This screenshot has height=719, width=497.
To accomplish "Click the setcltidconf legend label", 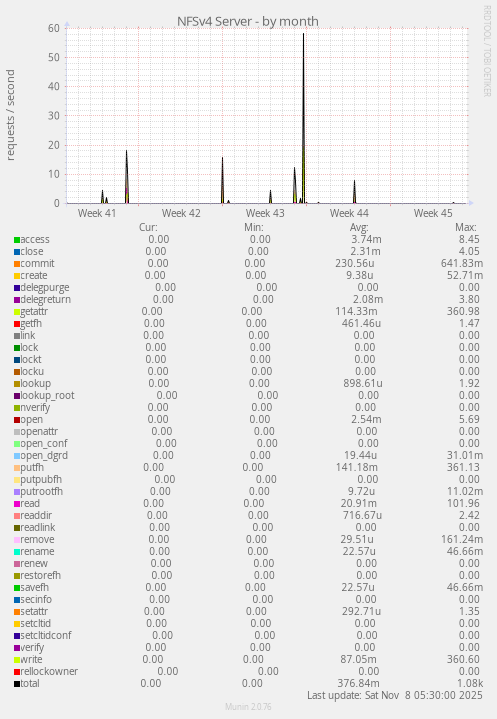I will [x=46, y=635].
